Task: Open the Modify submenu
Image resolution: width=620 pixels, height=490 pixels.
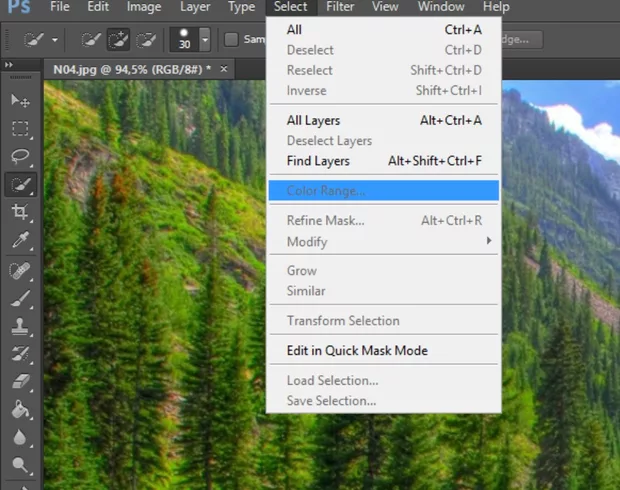Action: (384, 241)
